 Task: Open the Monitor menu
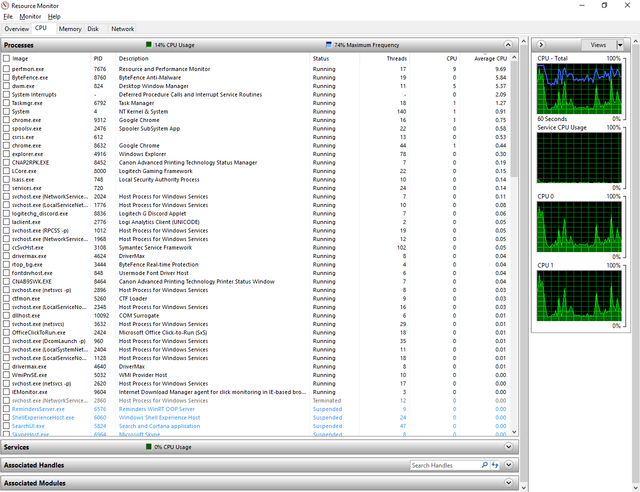30,17
